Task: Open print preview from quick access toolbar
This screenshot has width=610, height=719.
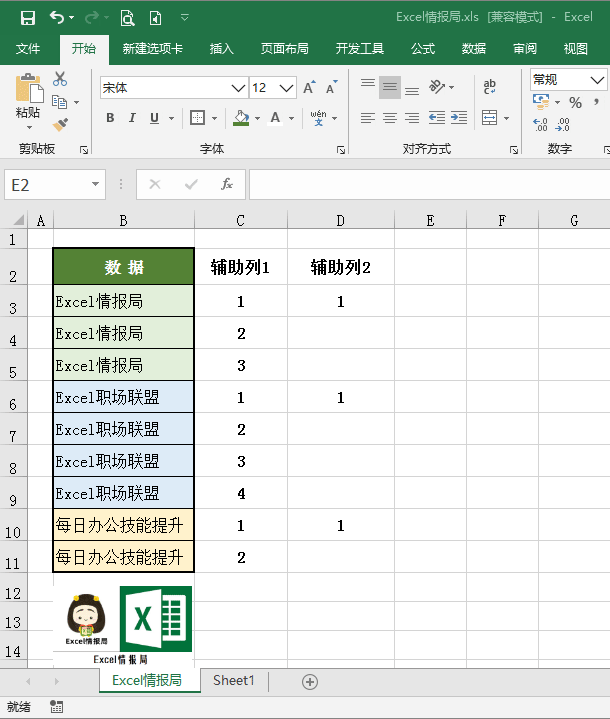Action: coord(127,18)
